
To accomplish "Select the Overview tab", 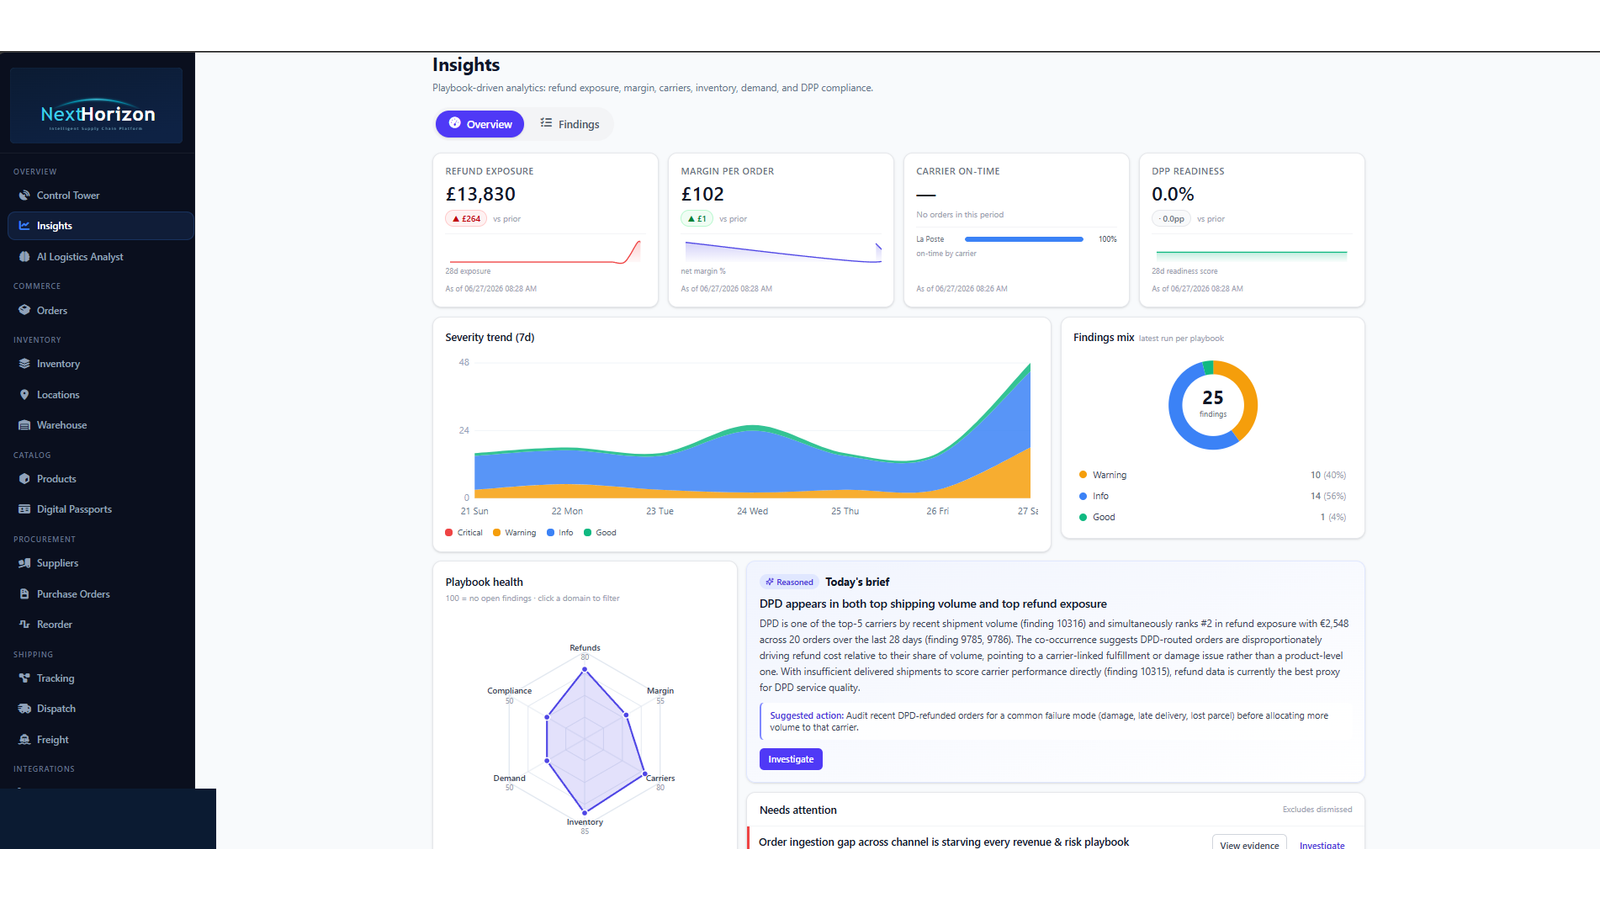I will [x=480, y=124].
